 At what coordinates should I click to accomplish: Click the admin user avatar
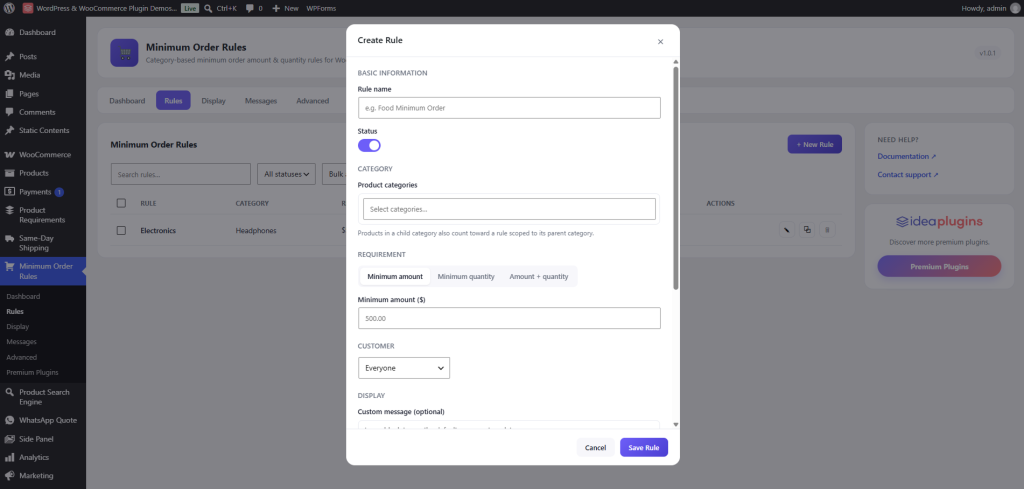pos(1014,8)
